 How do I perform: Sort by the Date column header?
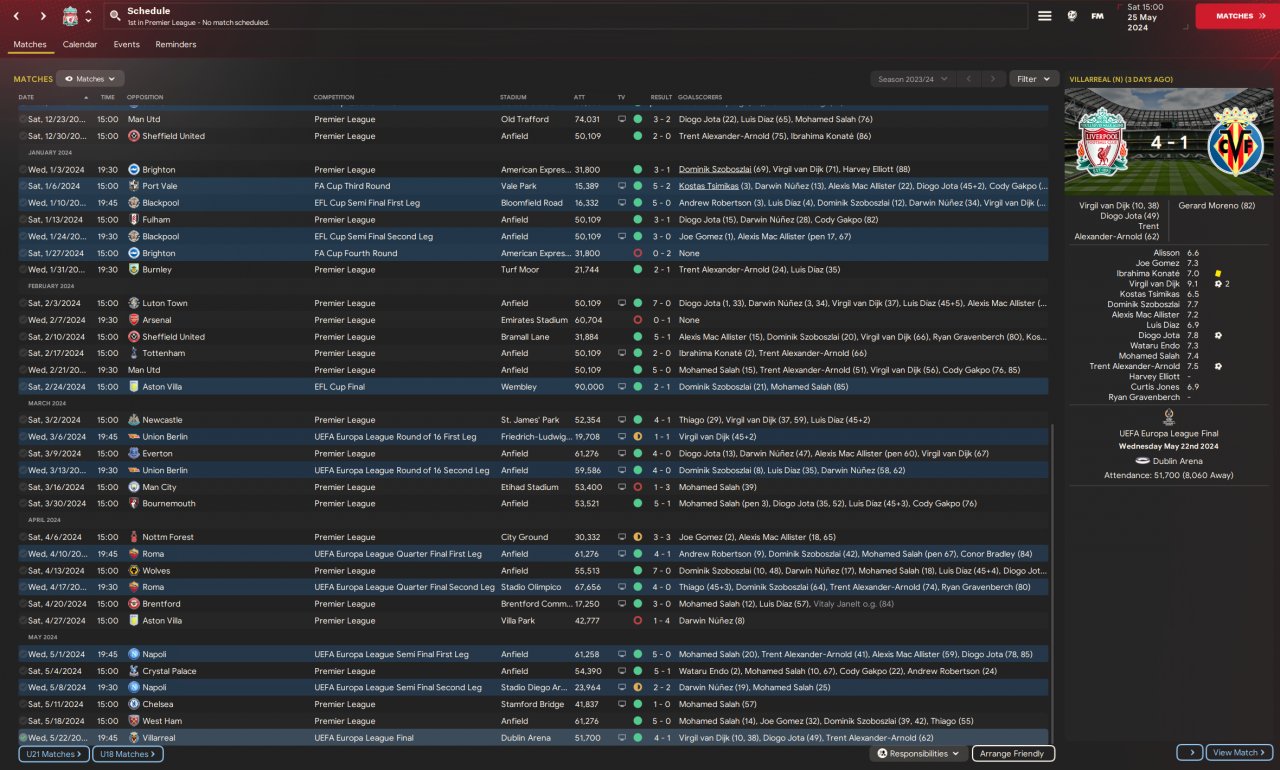tap(26, 97)
